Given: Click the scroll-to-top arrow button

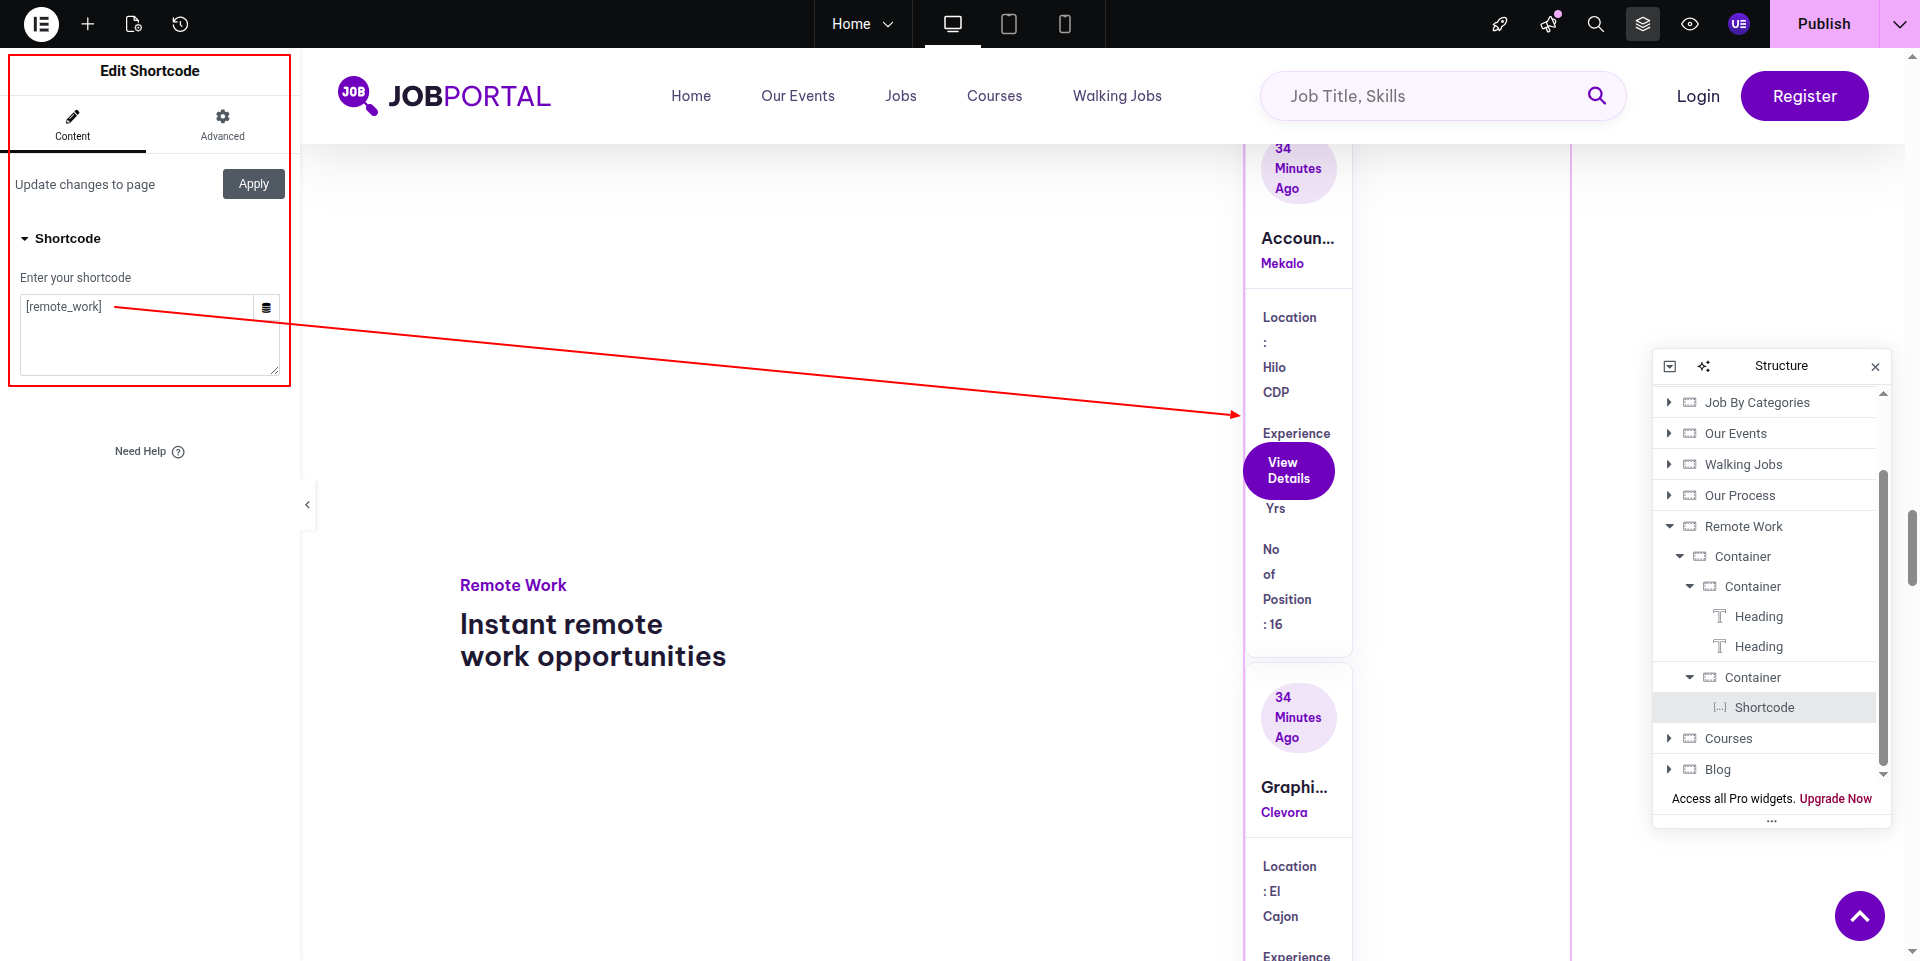Looking at the screenshot, I should click(1859, 916).
